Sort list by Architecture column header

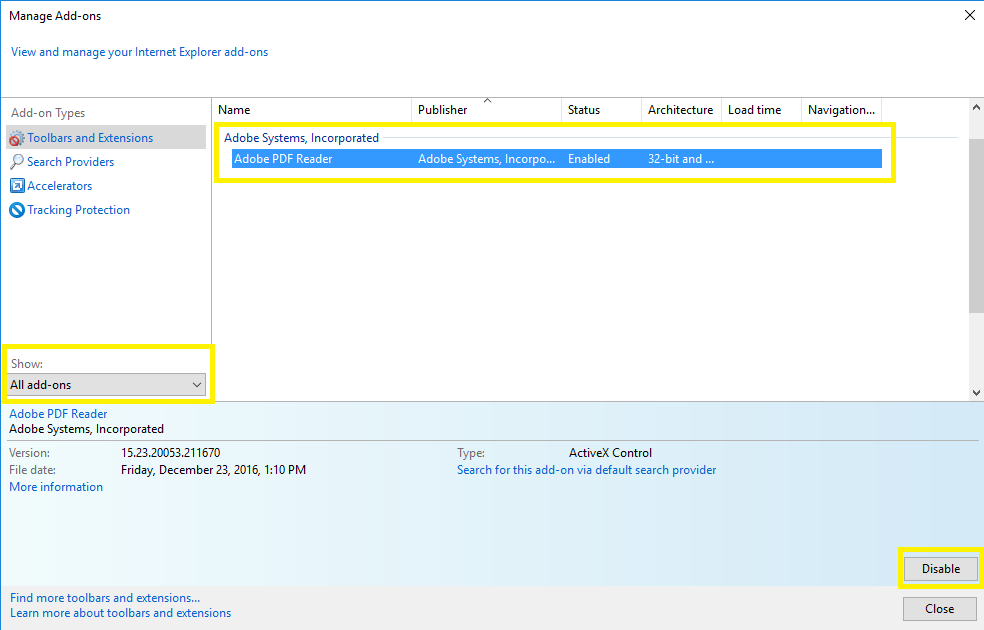tap(681, 110)
